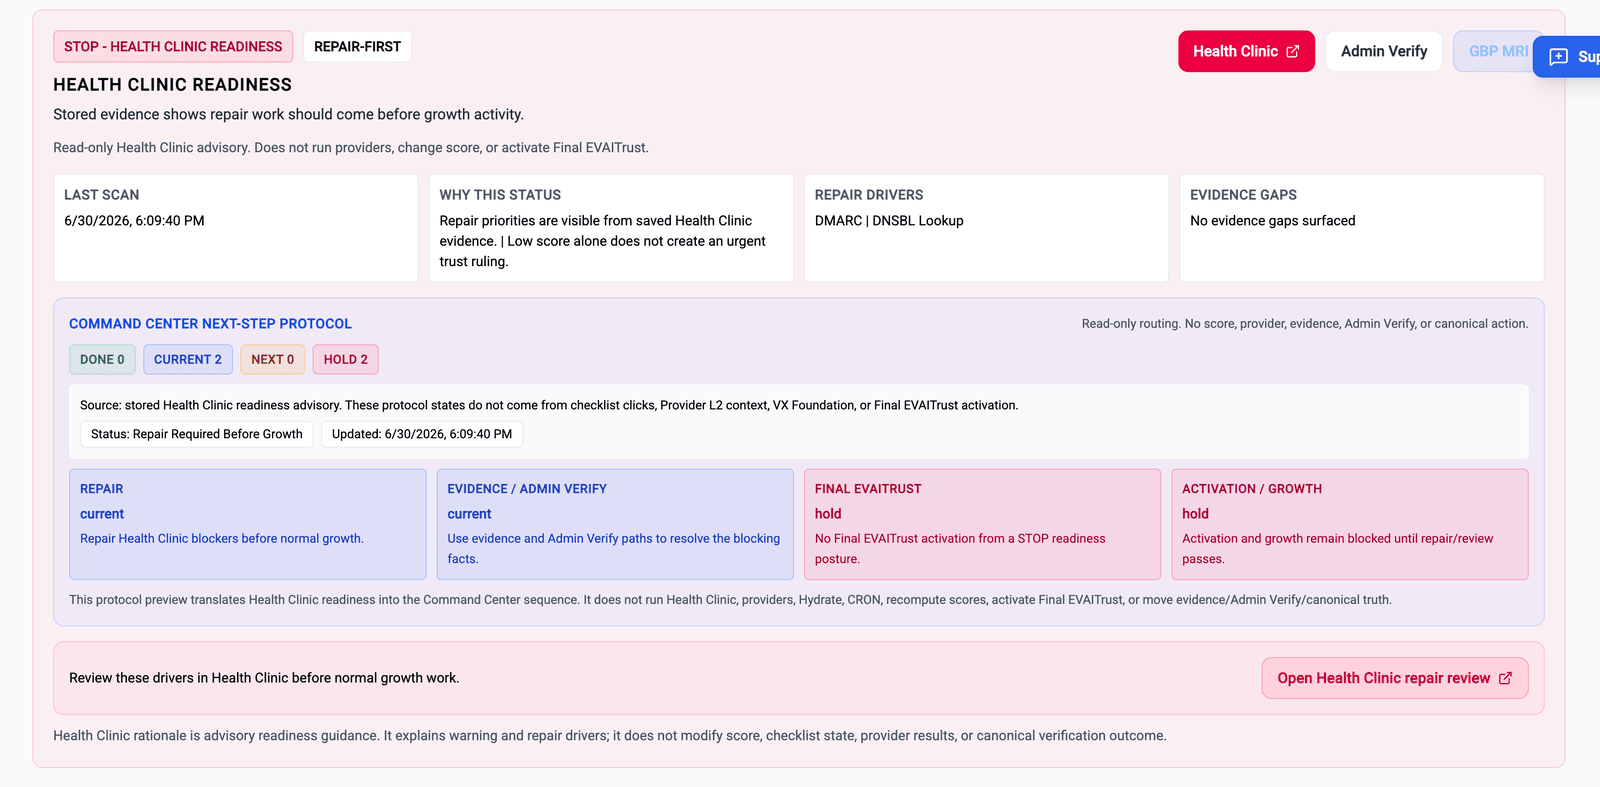Click the HEALTH CLINIC READINESS title
The width and height of the screenshot is (1600, 787).
coord(172,85)
